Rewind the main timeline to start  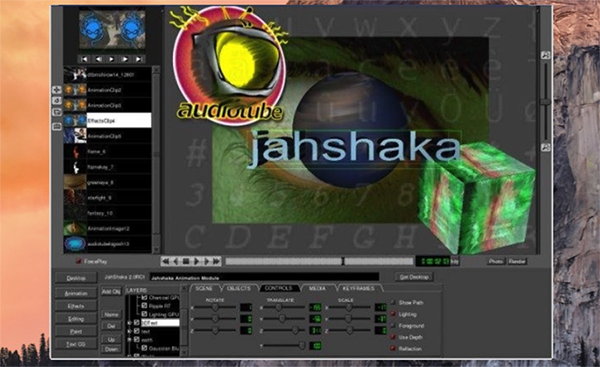pos(165,261)
